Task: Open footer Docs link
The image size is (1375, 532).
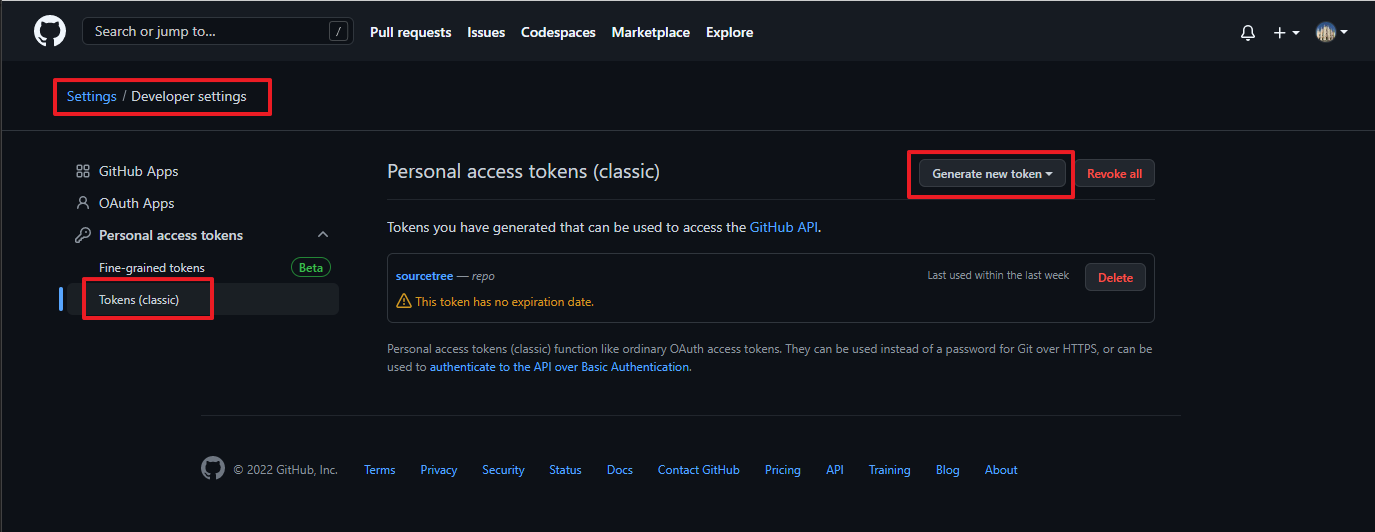Action: pos(620,470)
